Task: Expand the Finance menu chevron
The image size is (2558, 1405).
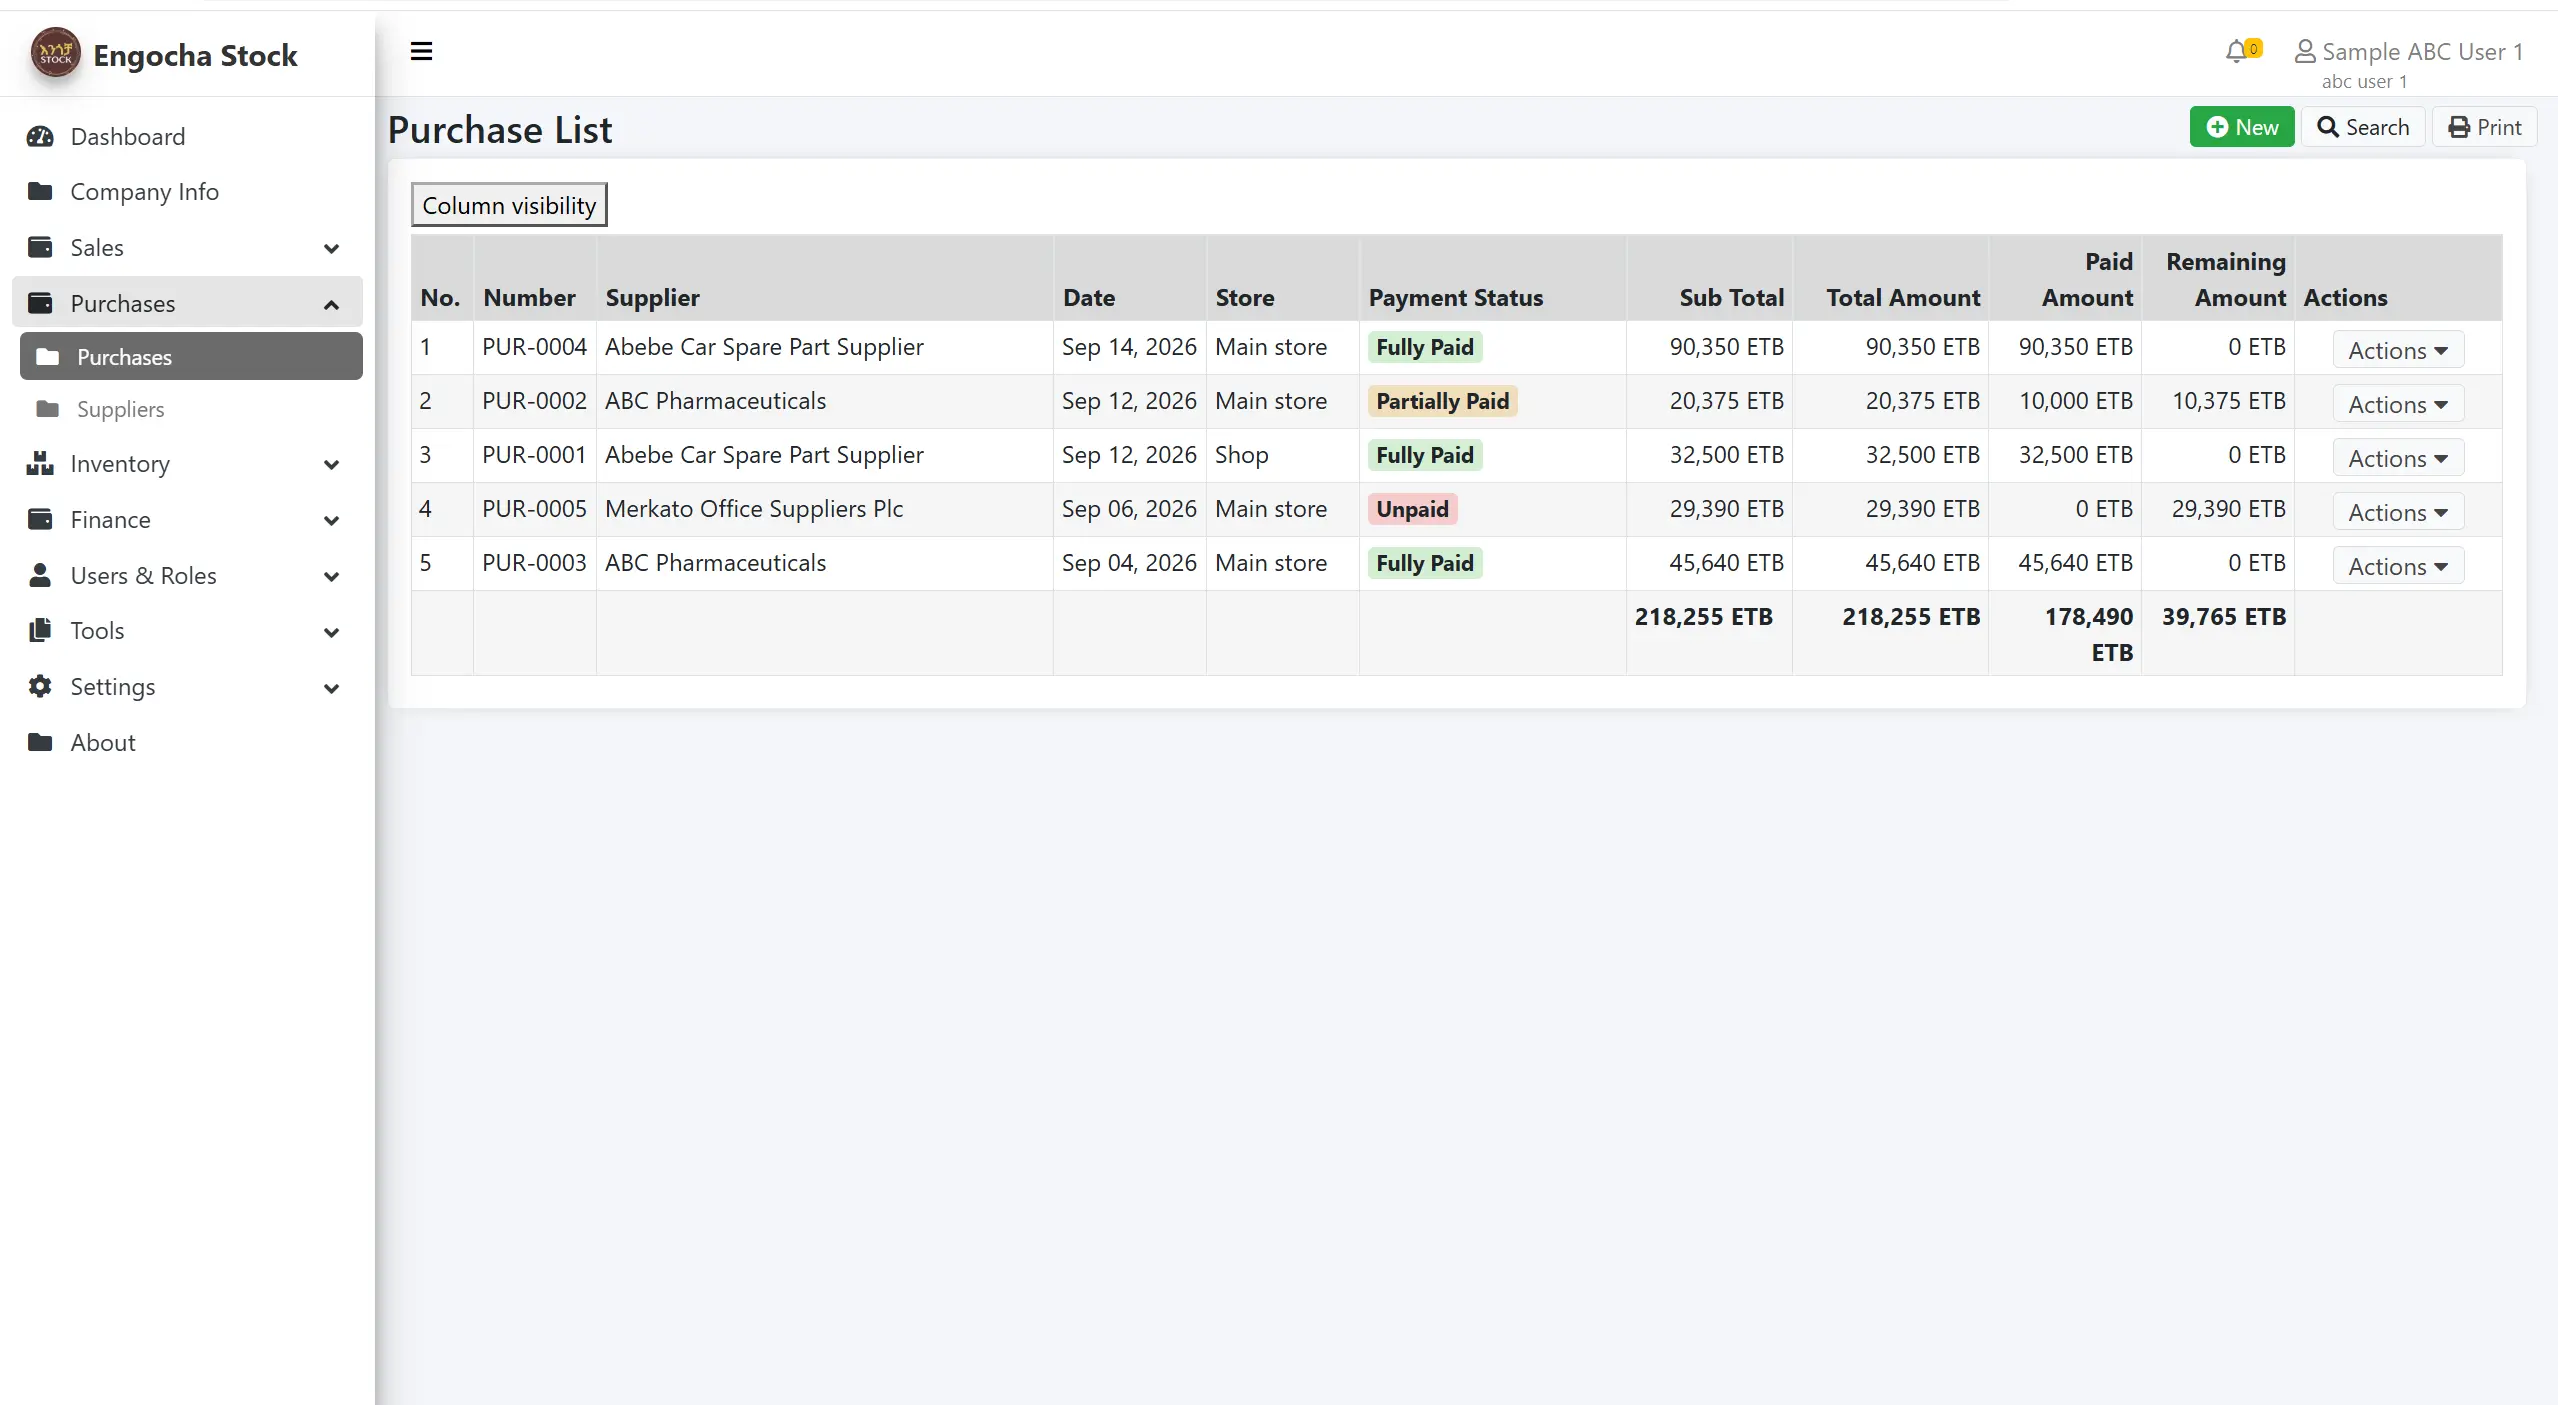Action: tap(332, 520)
